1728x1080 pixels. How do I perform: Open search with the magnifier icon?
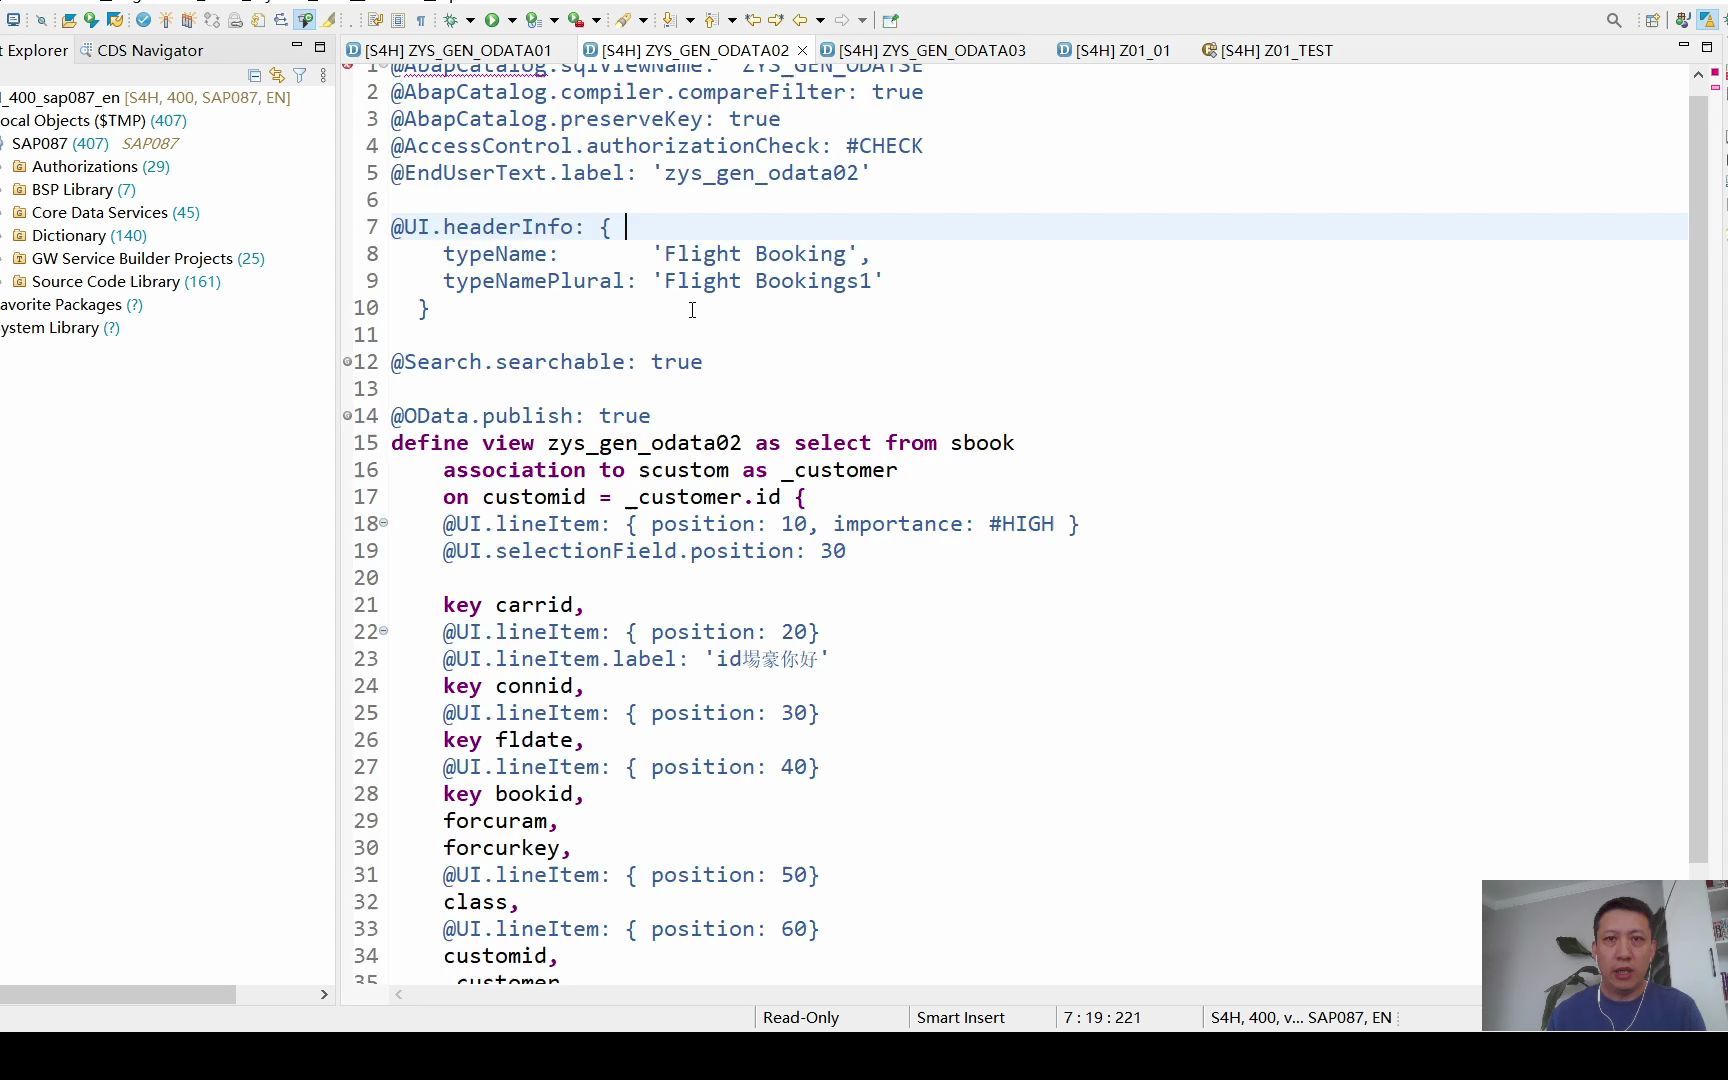pos(1612,19)
